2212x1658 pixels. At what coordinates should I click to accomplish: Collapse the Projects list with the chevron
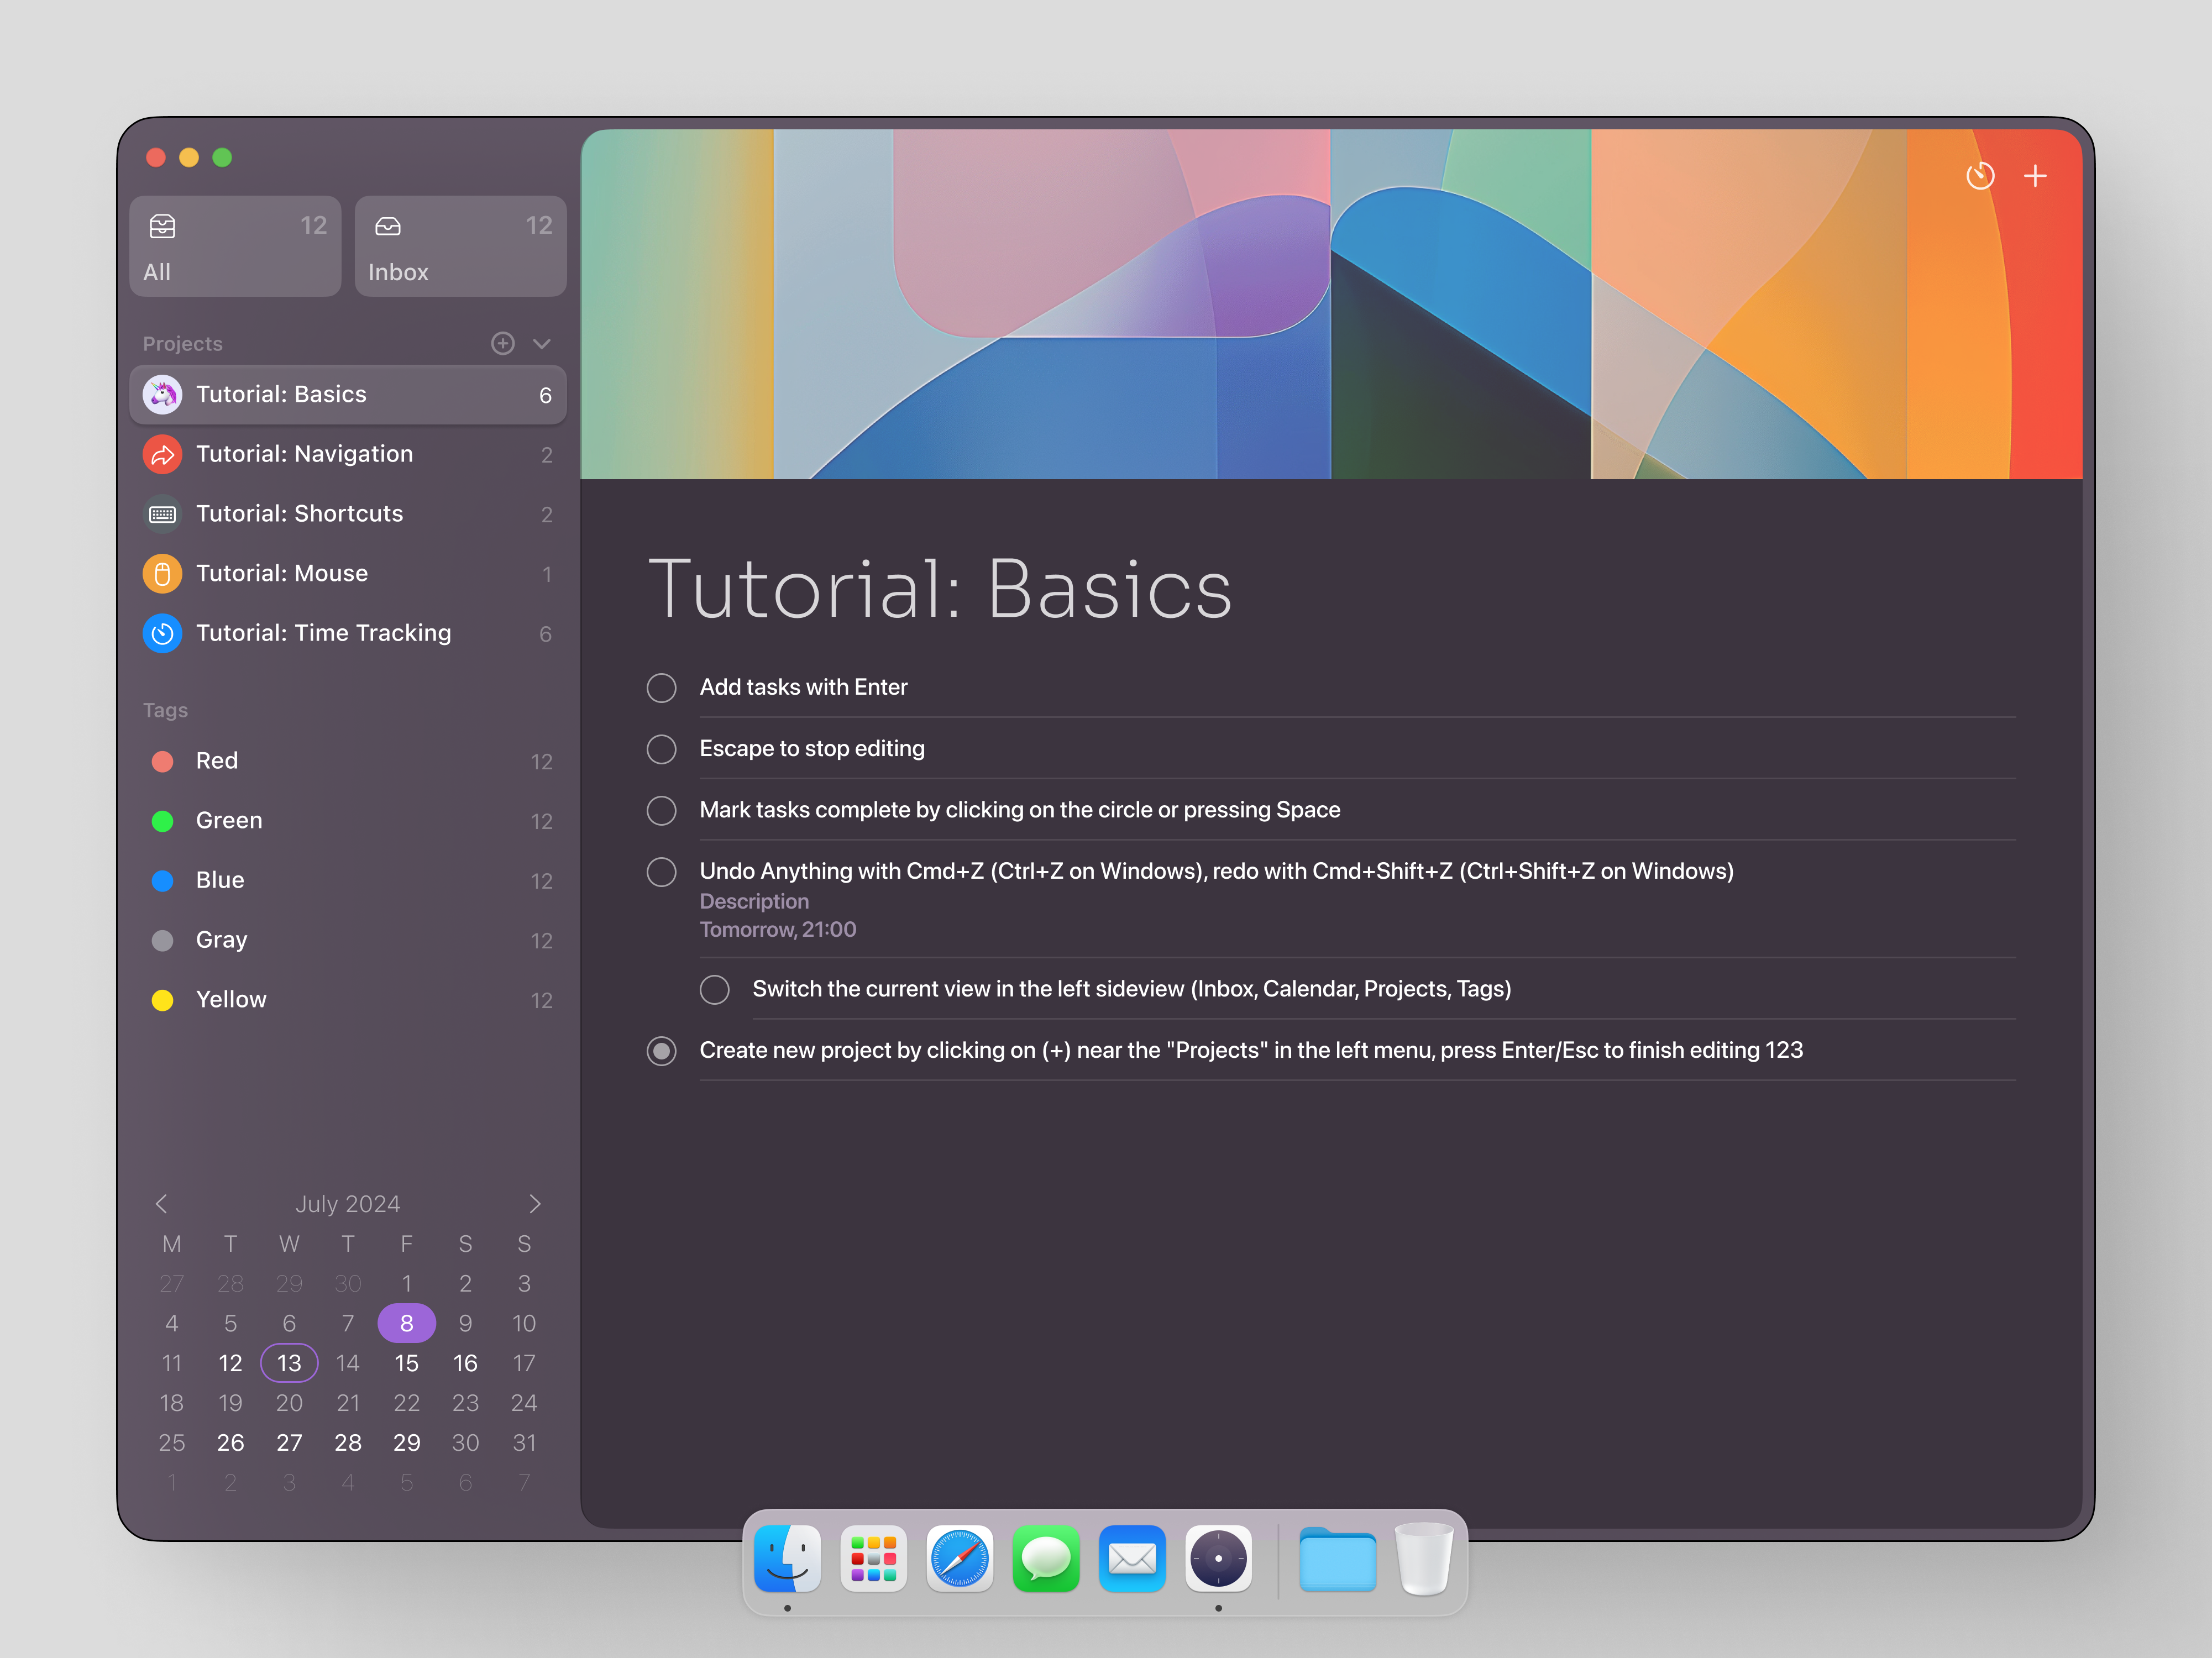pyautogui.click(x=541, y=343)
